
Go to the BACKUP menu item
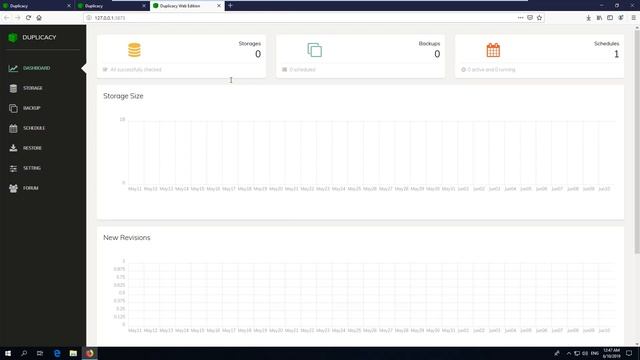click(x=31, y=108)
